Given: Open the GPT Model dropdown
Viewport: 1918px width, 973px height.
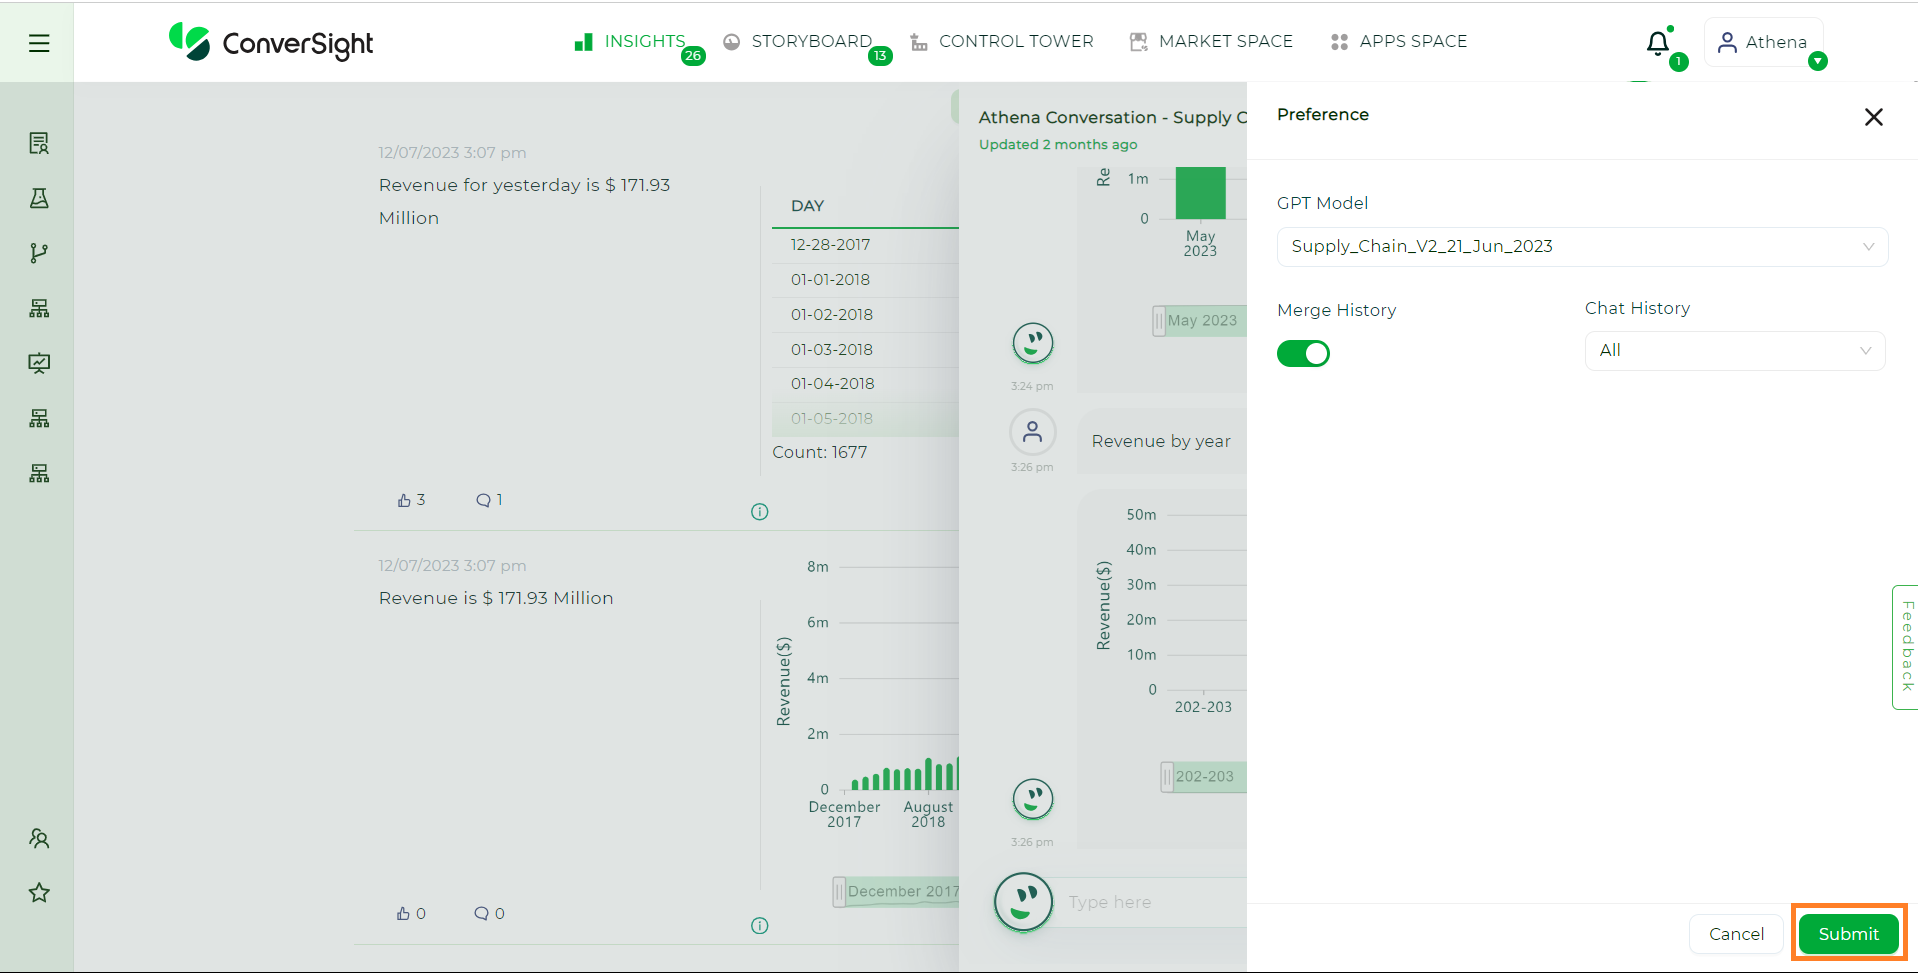Looking at the screenshot, I should point(1581,247).
